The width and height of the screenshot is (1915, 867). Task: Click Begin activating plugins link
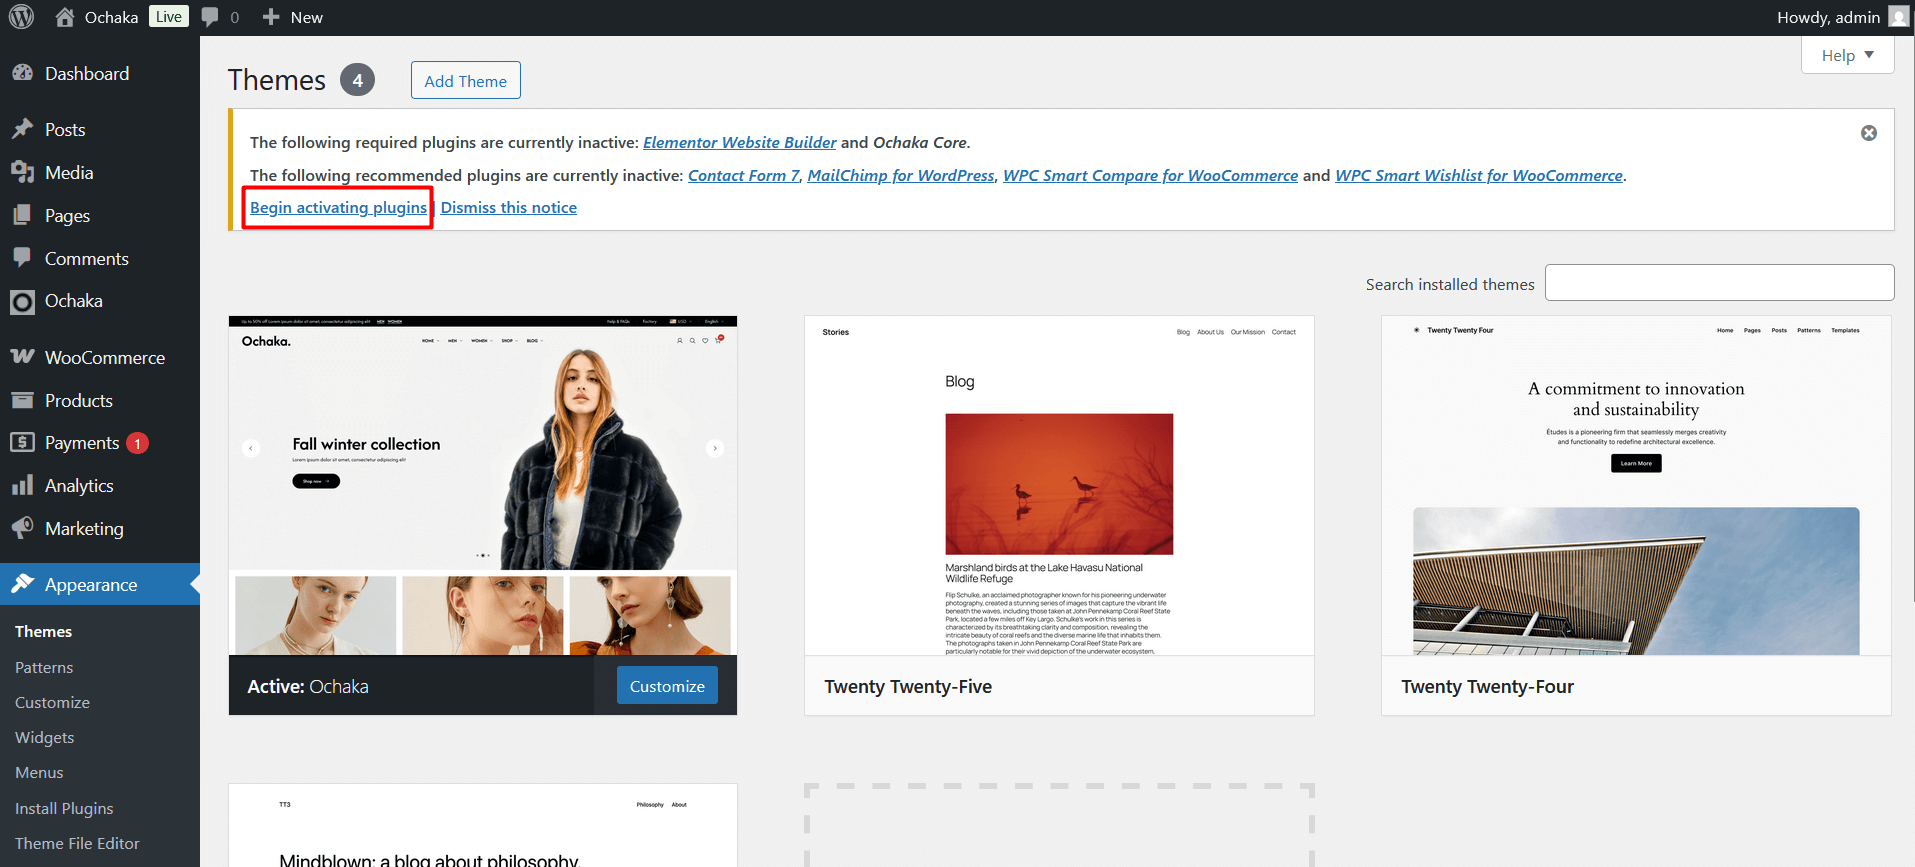click(x=338, y=207)
